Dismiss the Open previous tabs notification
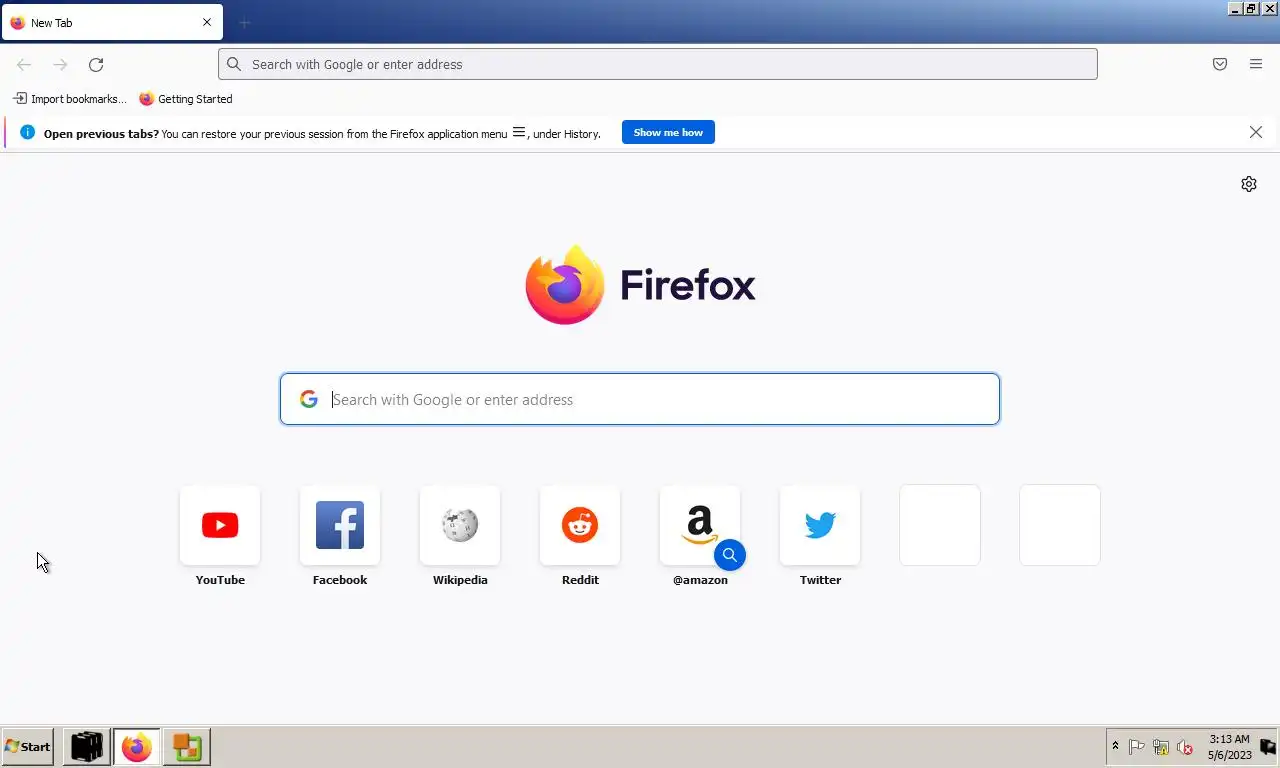 (1256, 132)
